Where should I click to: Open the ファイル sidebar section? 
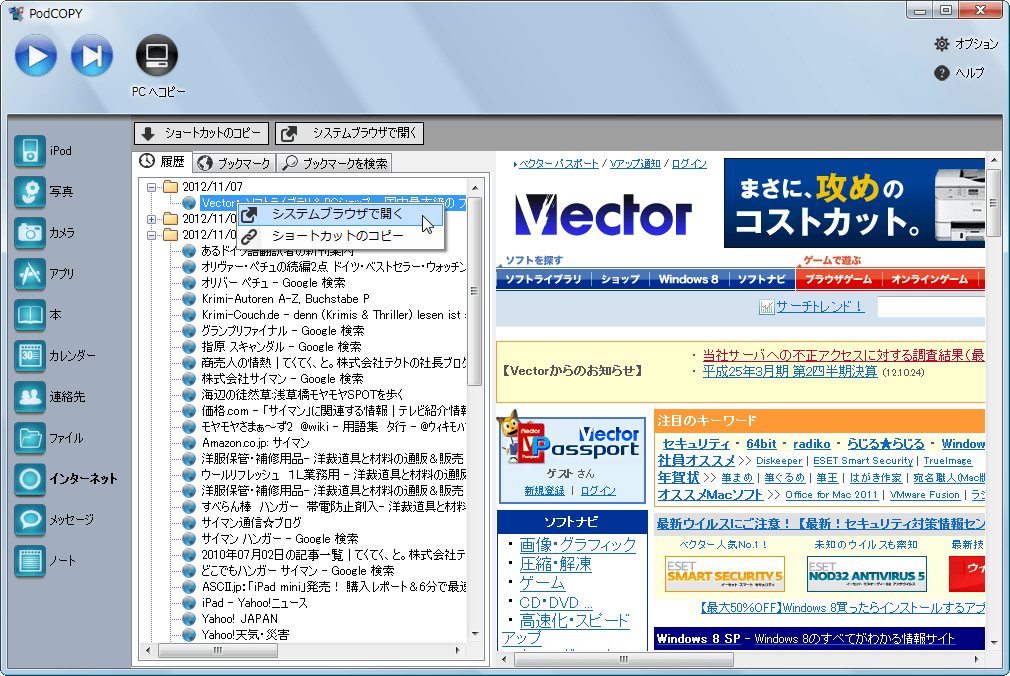(x=48, y=438)
